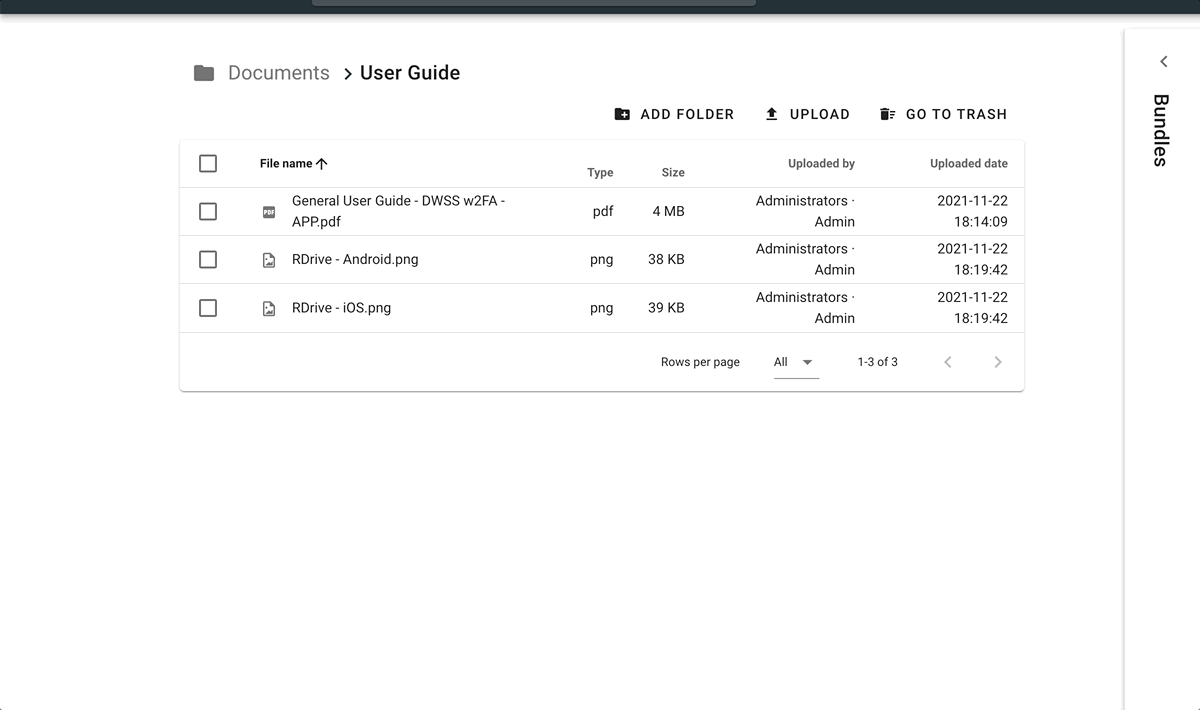Check the checkbox next to RDrive - iOS.png
The image size is (1200, 710).
[207, 308]
